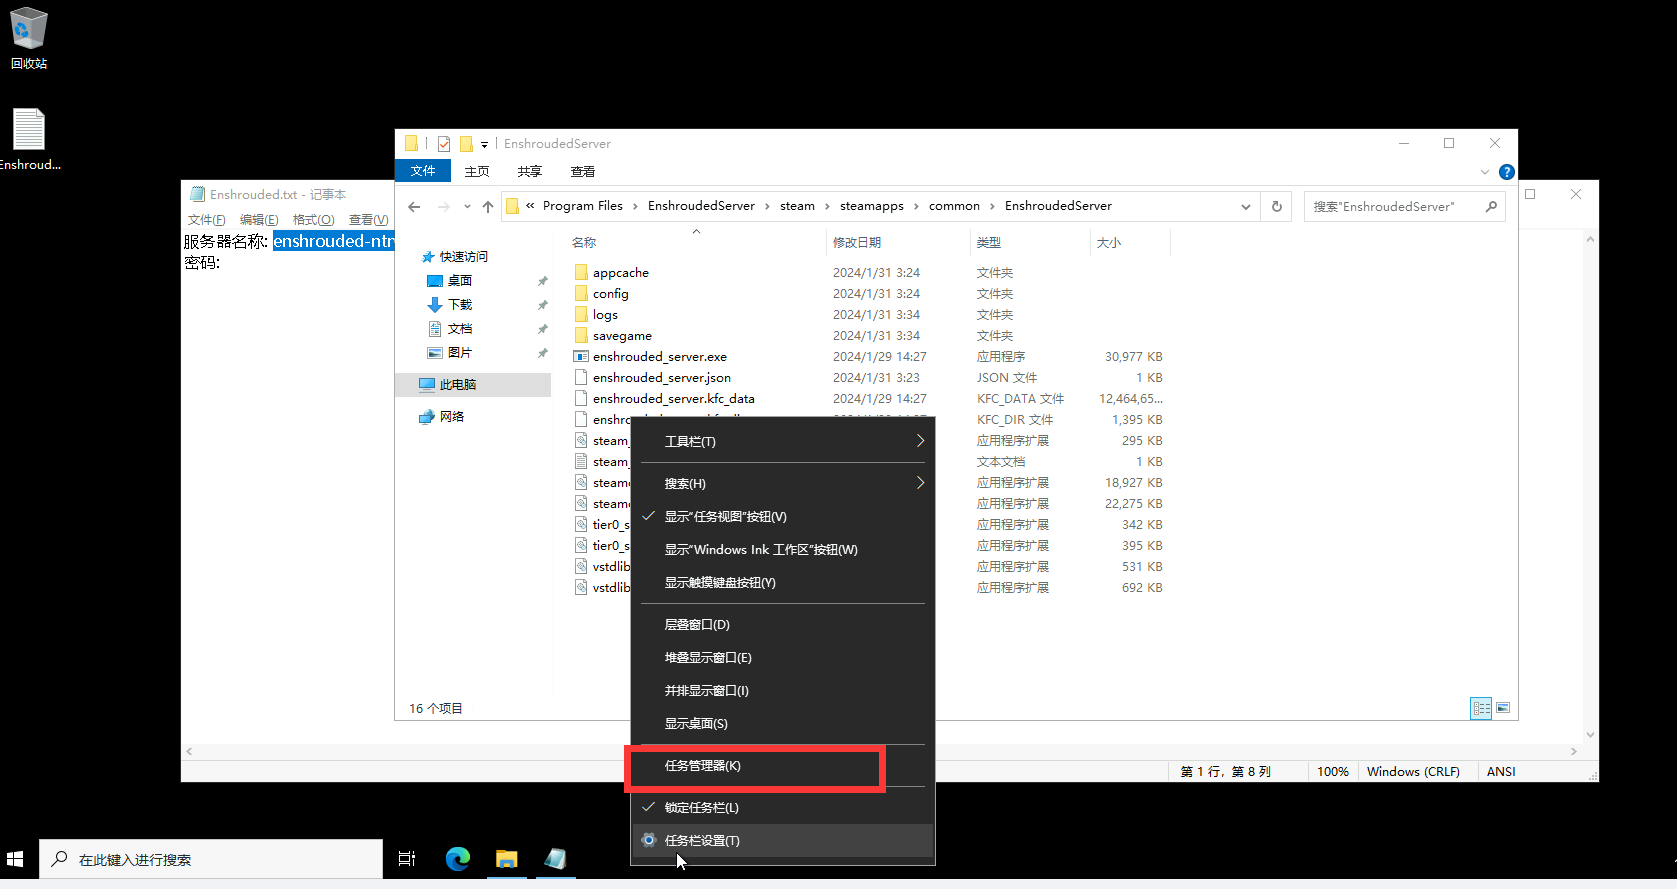Expand the Toolbars submenu

(x=783, y=442)
